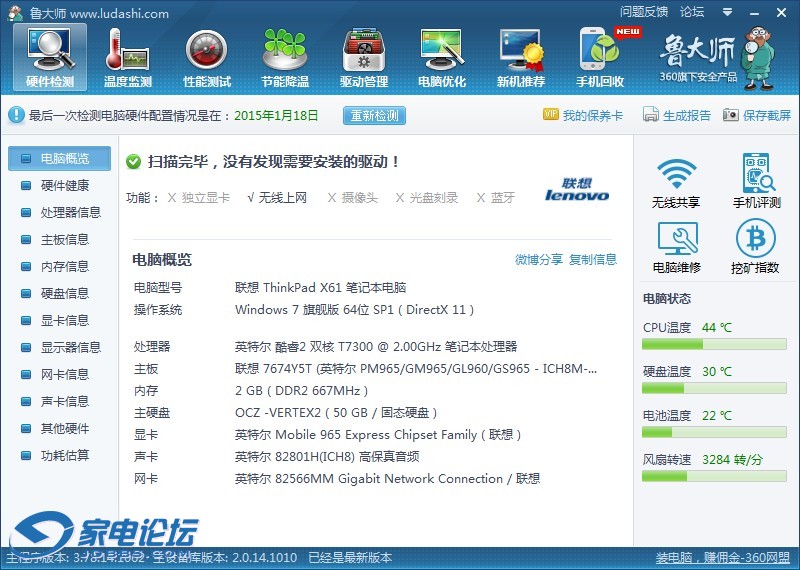
Task: Click the 生成报告 generate report link
Action: point(687,115)
